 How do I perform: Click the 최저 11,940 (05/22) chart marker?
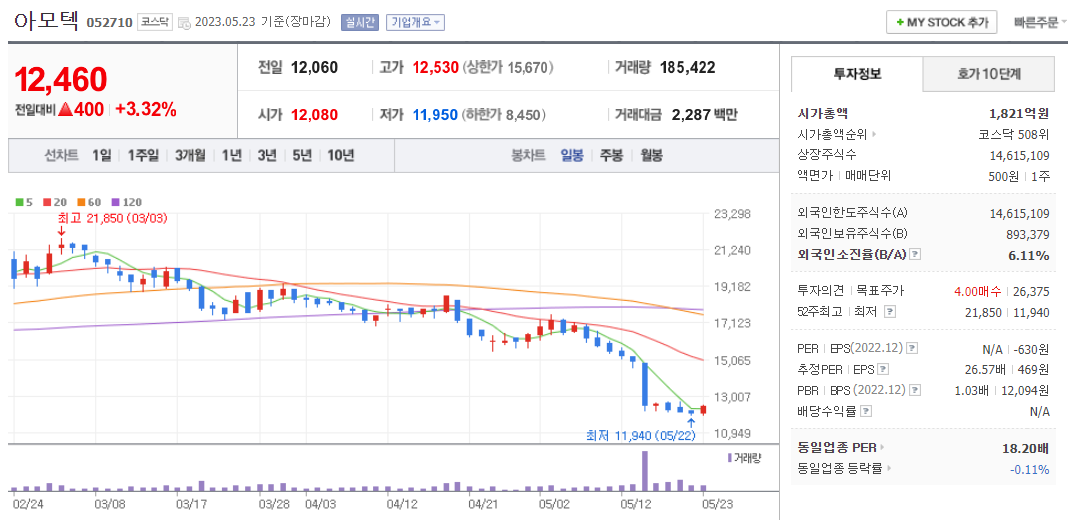[640, 434]
